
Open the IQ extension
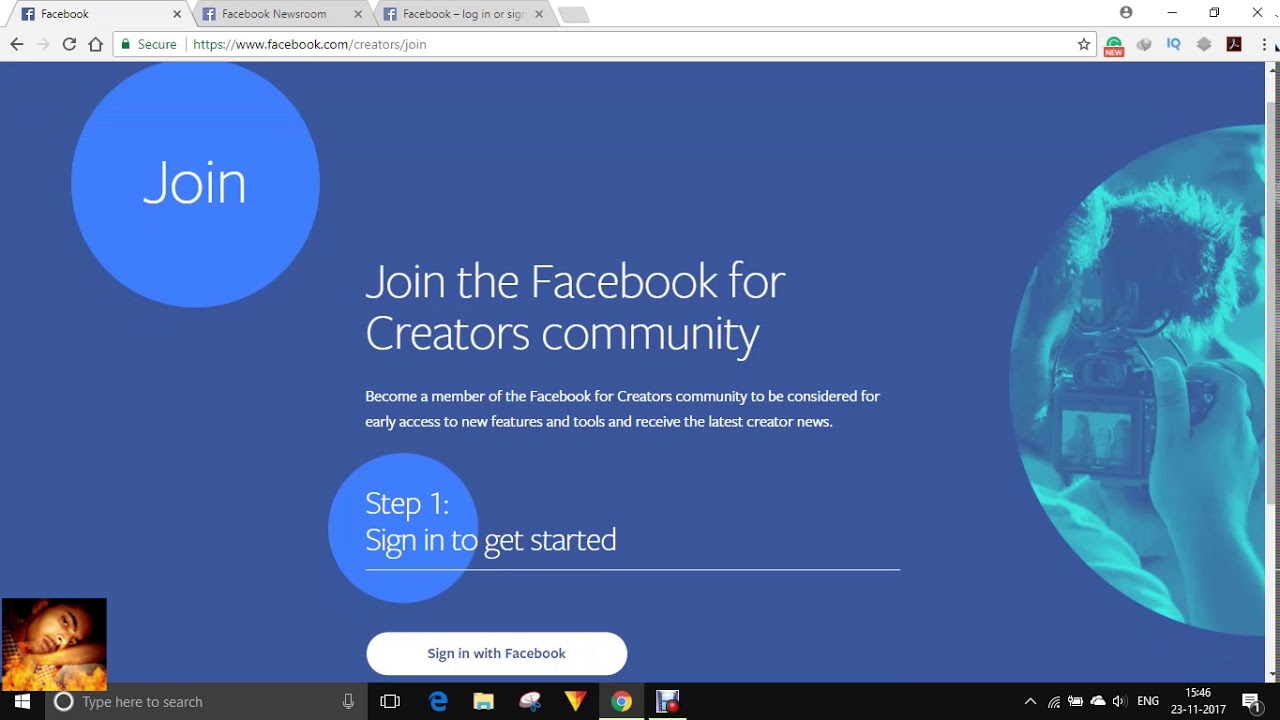[x=1174, y=44]
